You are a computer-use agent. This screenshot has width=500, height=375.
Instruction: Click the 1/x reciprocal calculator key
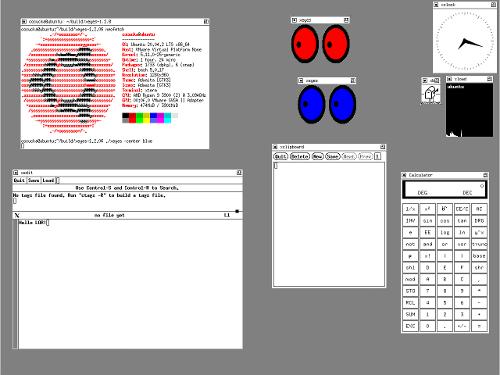[x=410, y=209]
